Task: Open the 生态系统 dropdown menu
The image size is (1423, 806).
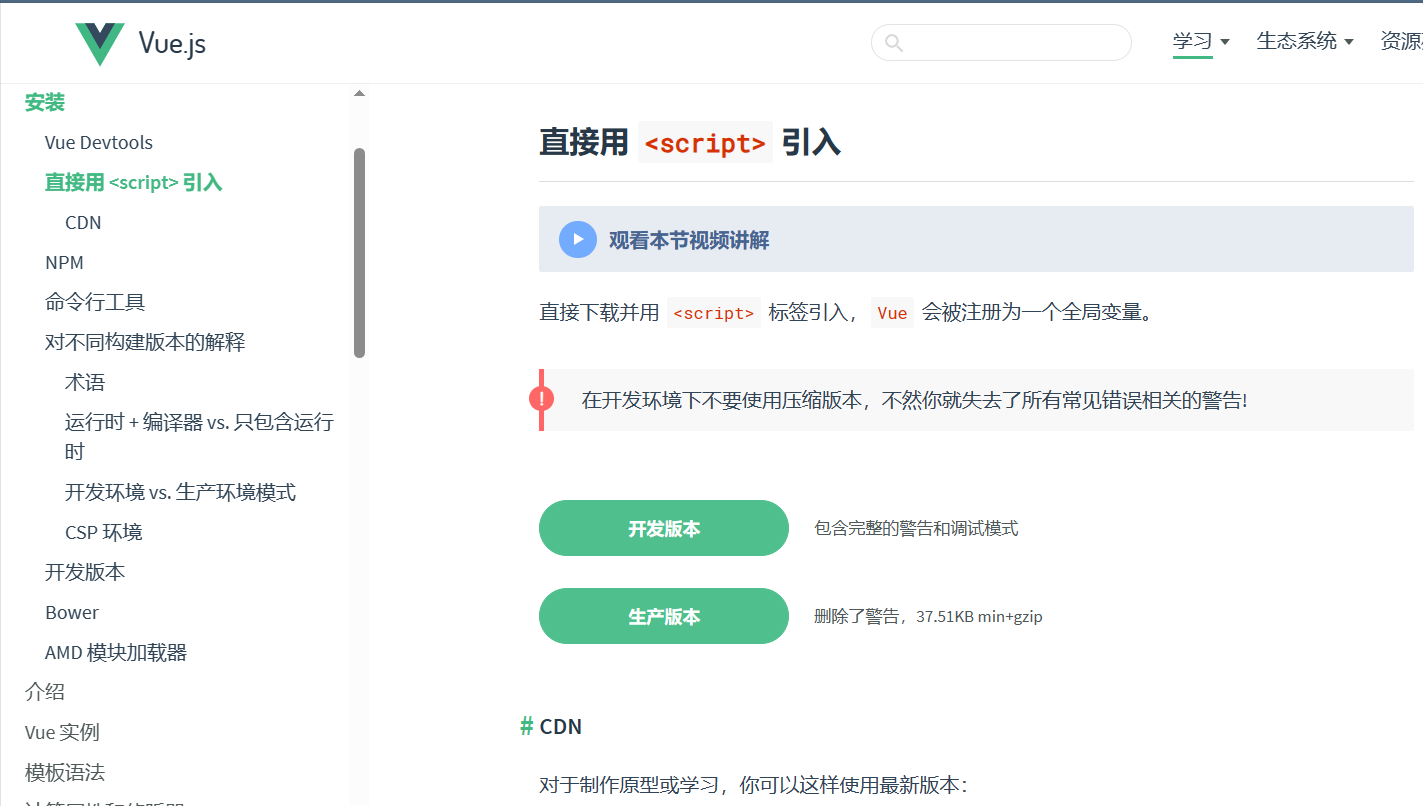Action: 1305,41
